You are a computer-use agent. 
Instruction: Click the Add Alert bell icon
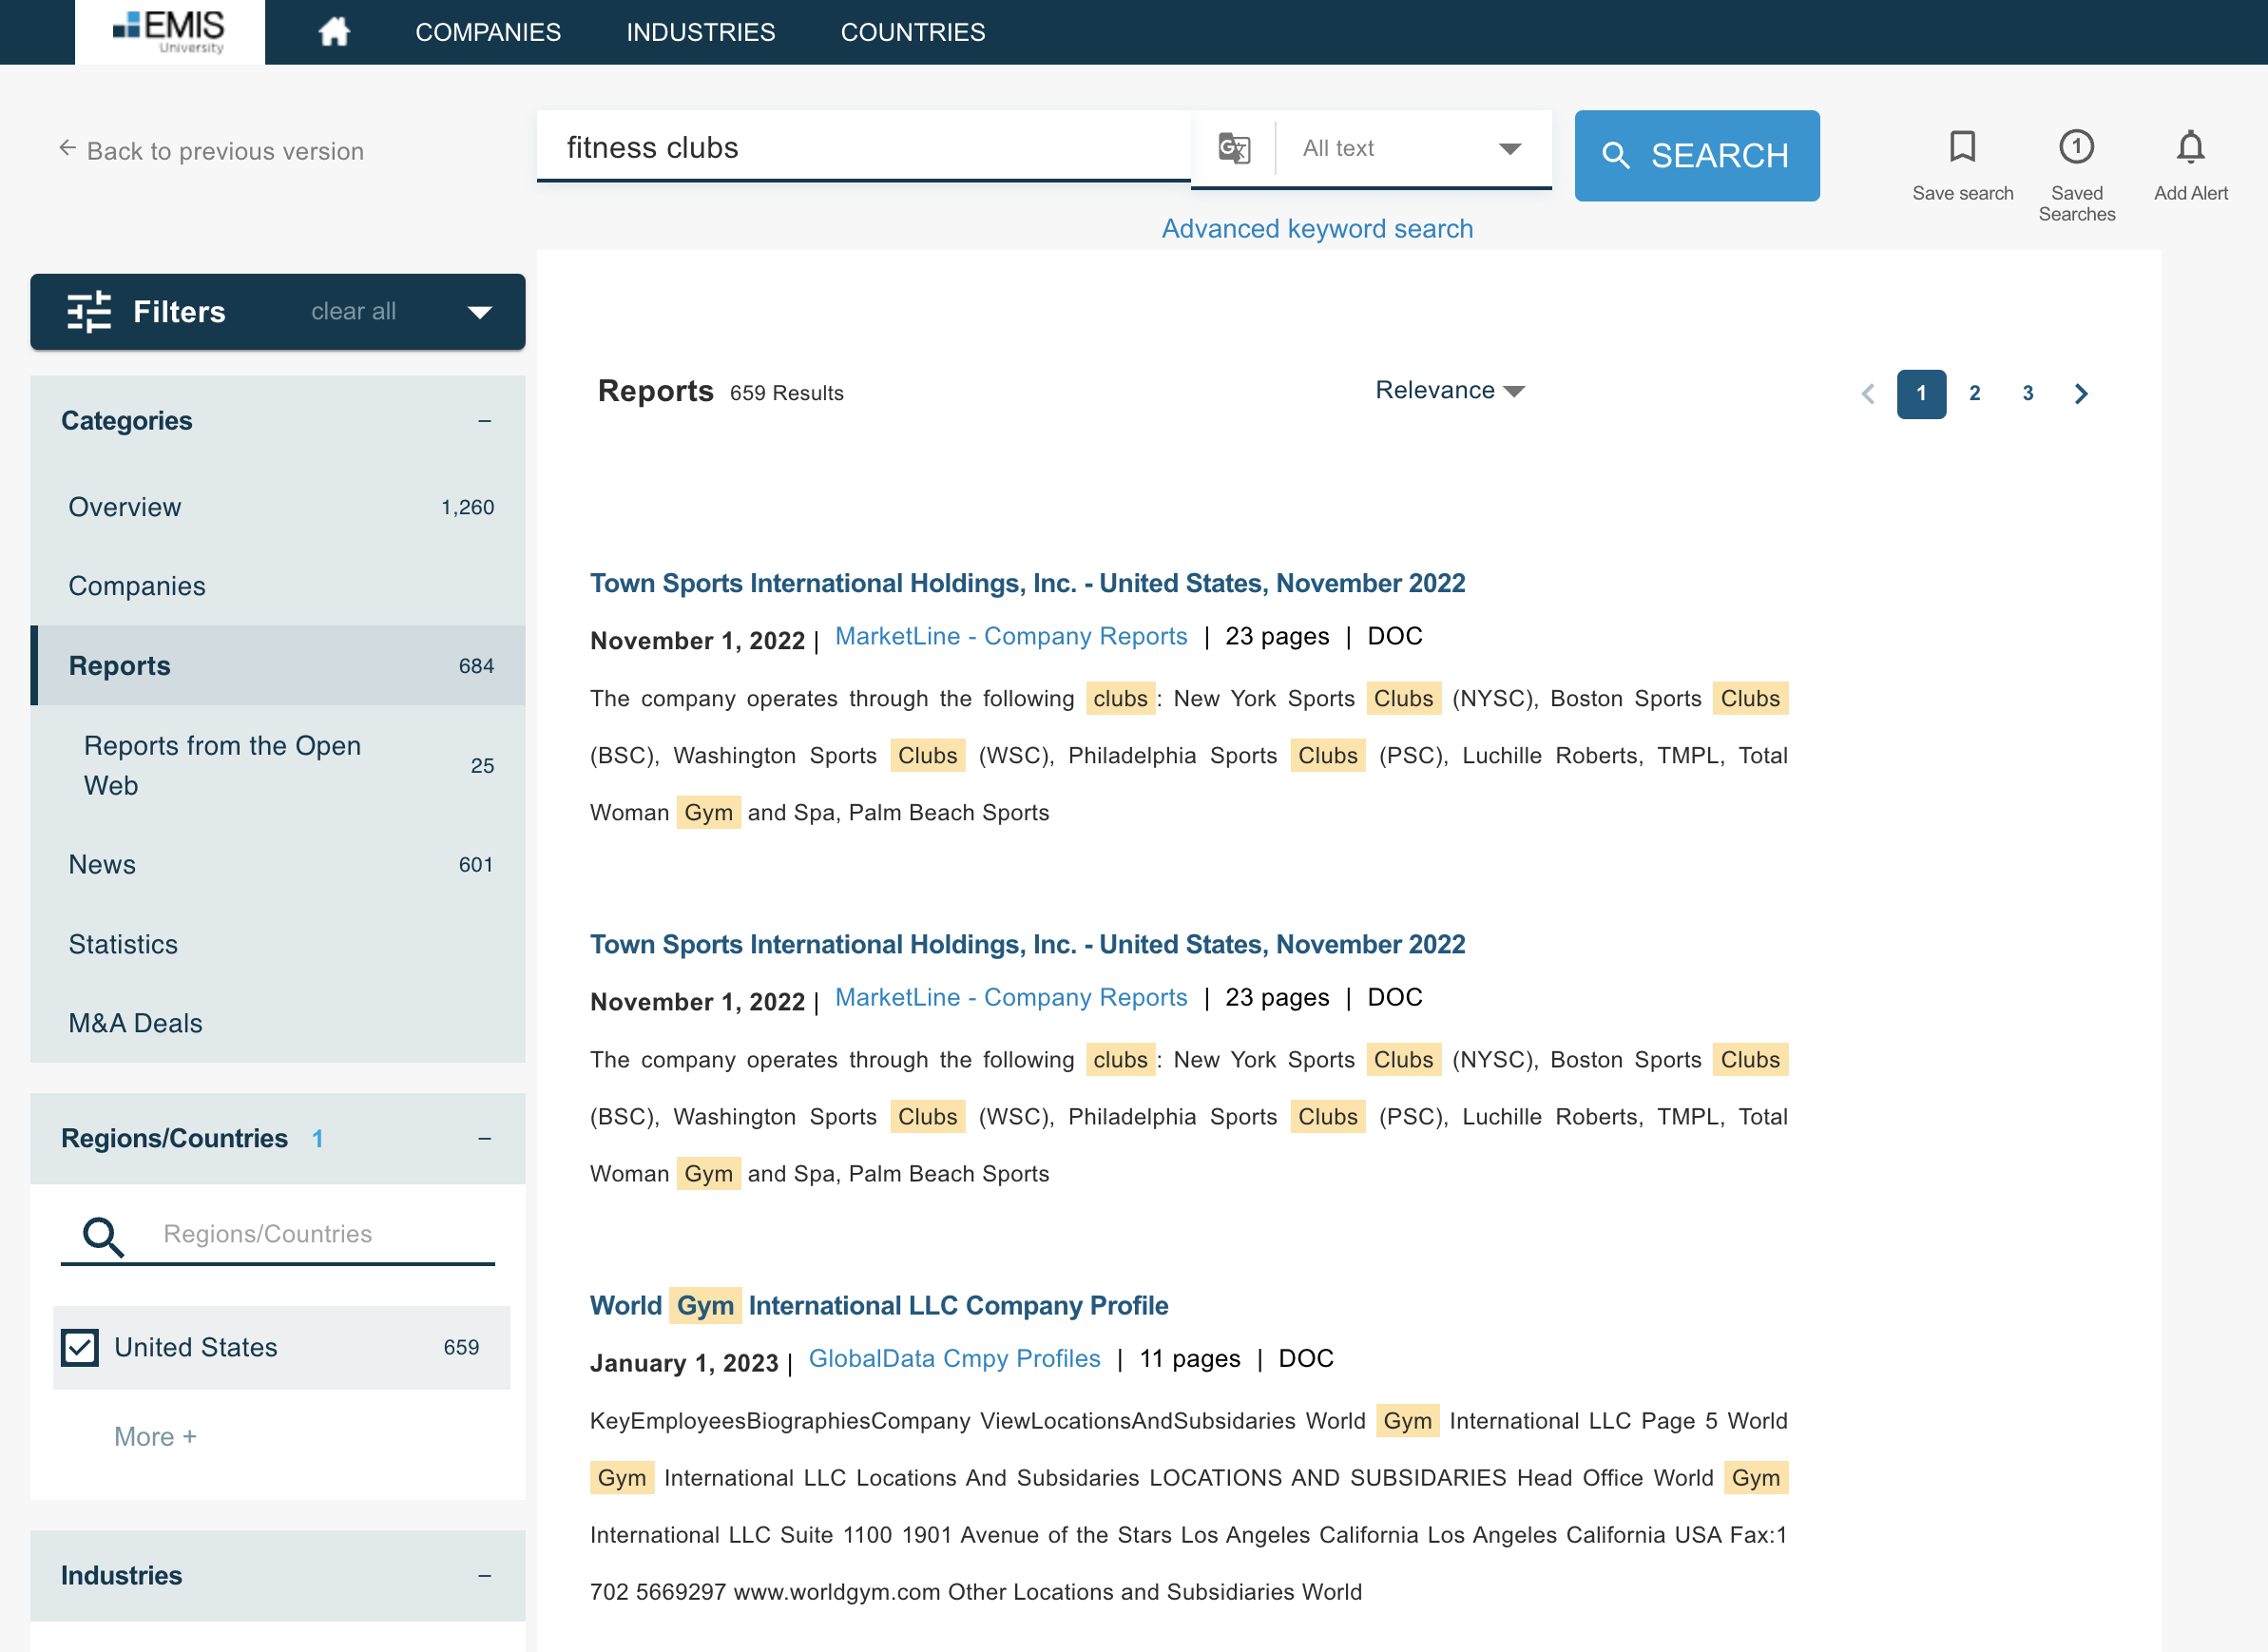tap(2190, 147)
